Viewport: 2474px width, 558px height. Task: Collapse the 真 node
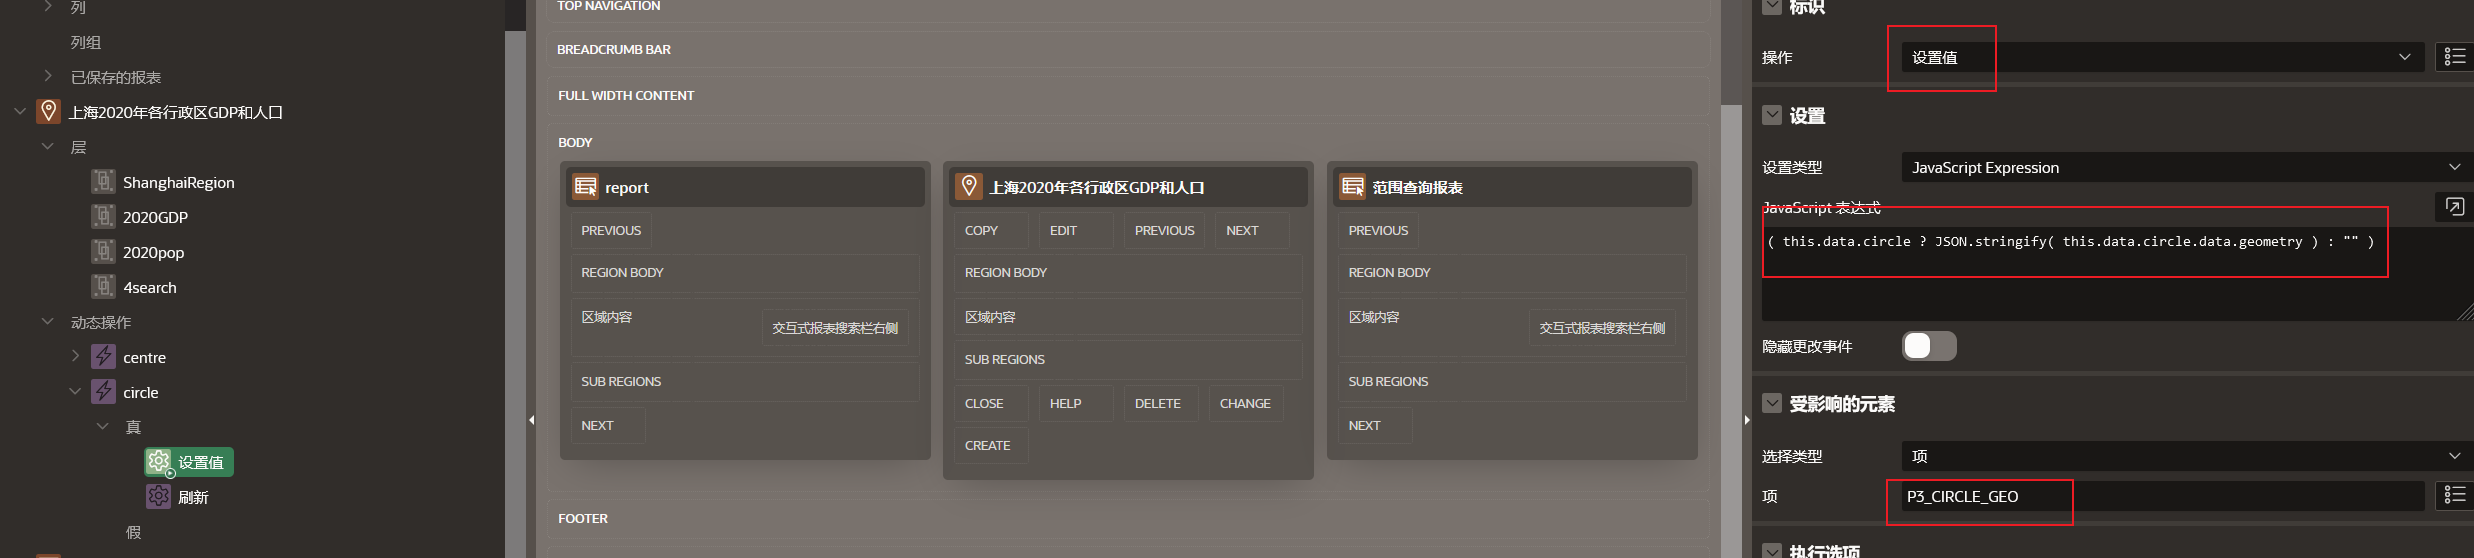point(103,426)
